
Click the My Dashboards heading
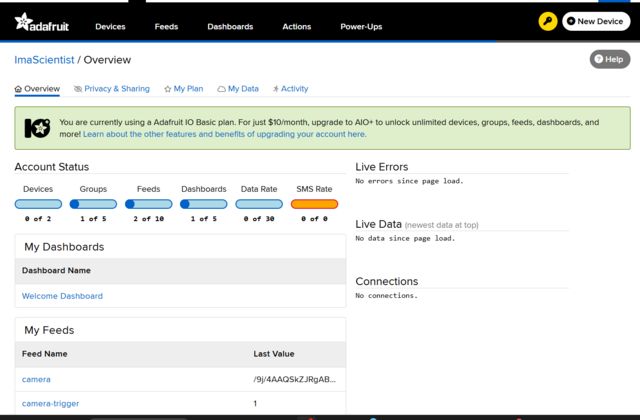tap(64, 247)
